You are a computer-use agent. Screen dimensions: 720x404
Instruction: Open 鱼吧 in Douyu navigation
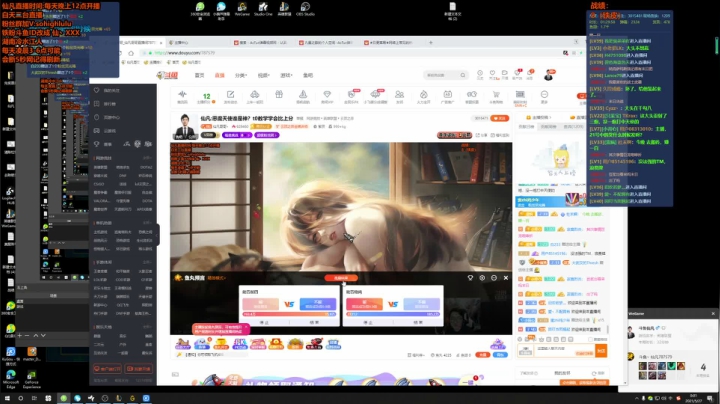pos(308,75)
